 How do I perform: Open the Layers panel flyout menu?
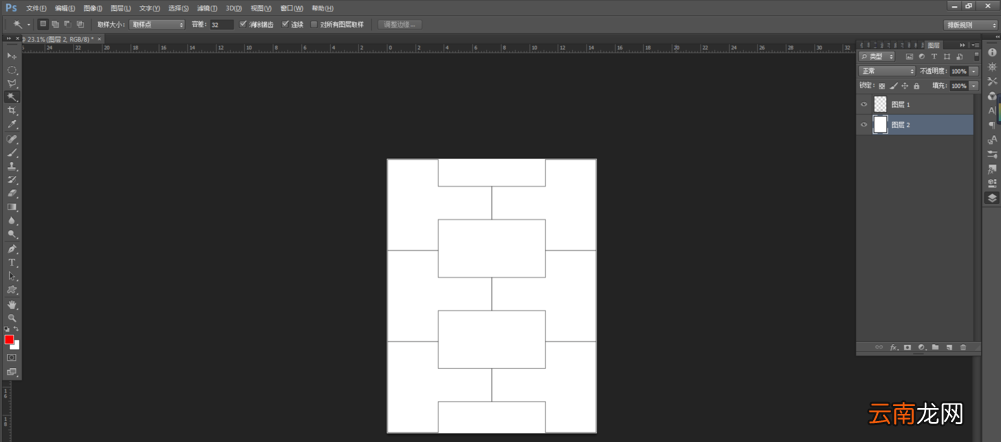click(x=975, y=45)
